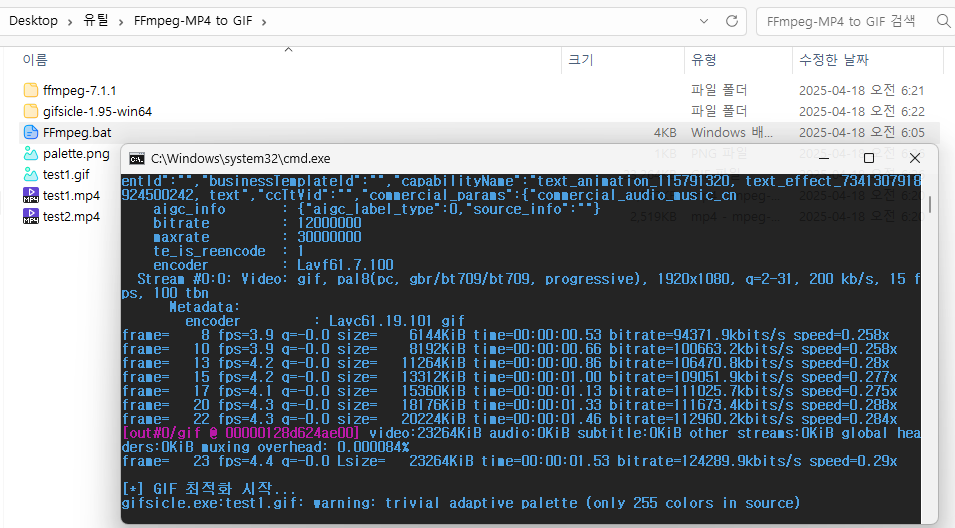Click the gifsicle.exe warning console line
955x528 pixels.
[460, 503]
